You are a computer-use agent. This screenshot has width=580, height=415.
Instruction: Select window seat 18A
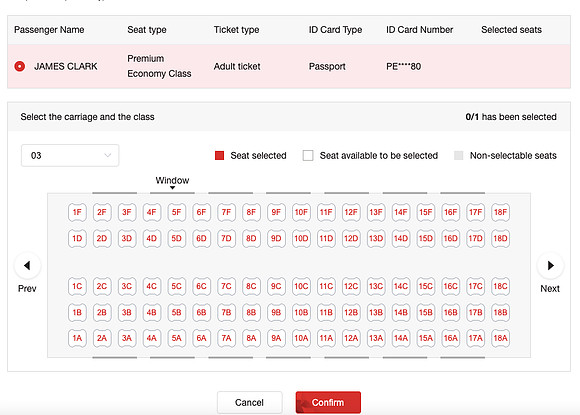click(500, 338)
